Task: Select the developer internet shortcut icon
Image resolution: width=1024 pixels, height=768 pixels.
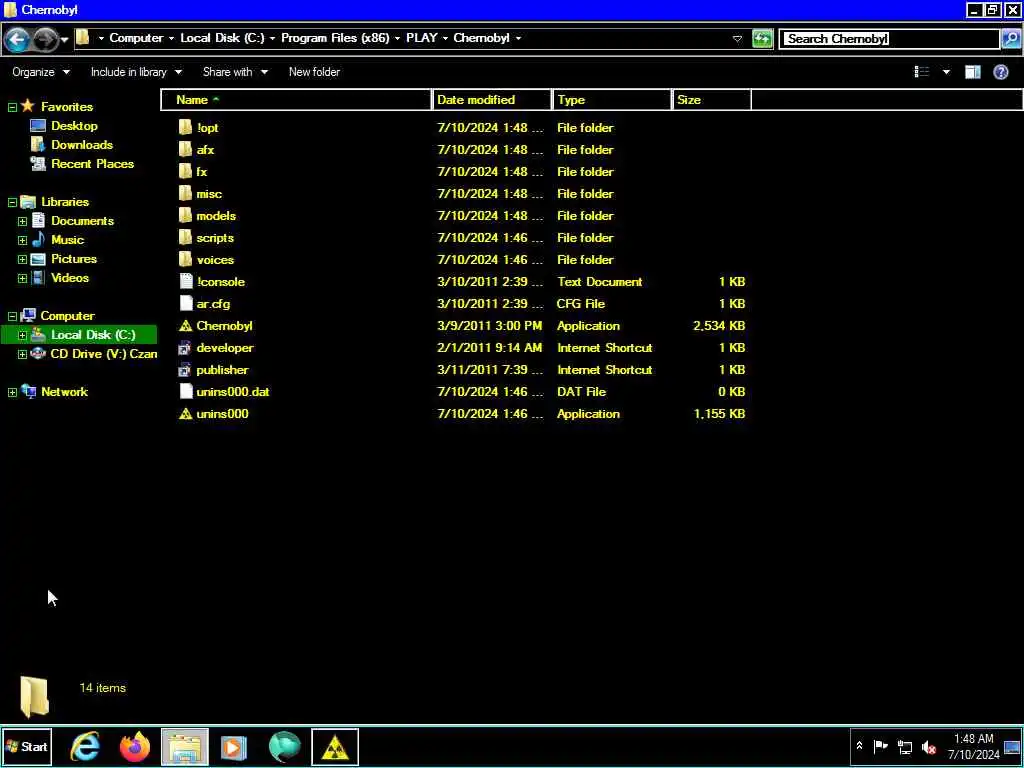Action: click(185, 348)
